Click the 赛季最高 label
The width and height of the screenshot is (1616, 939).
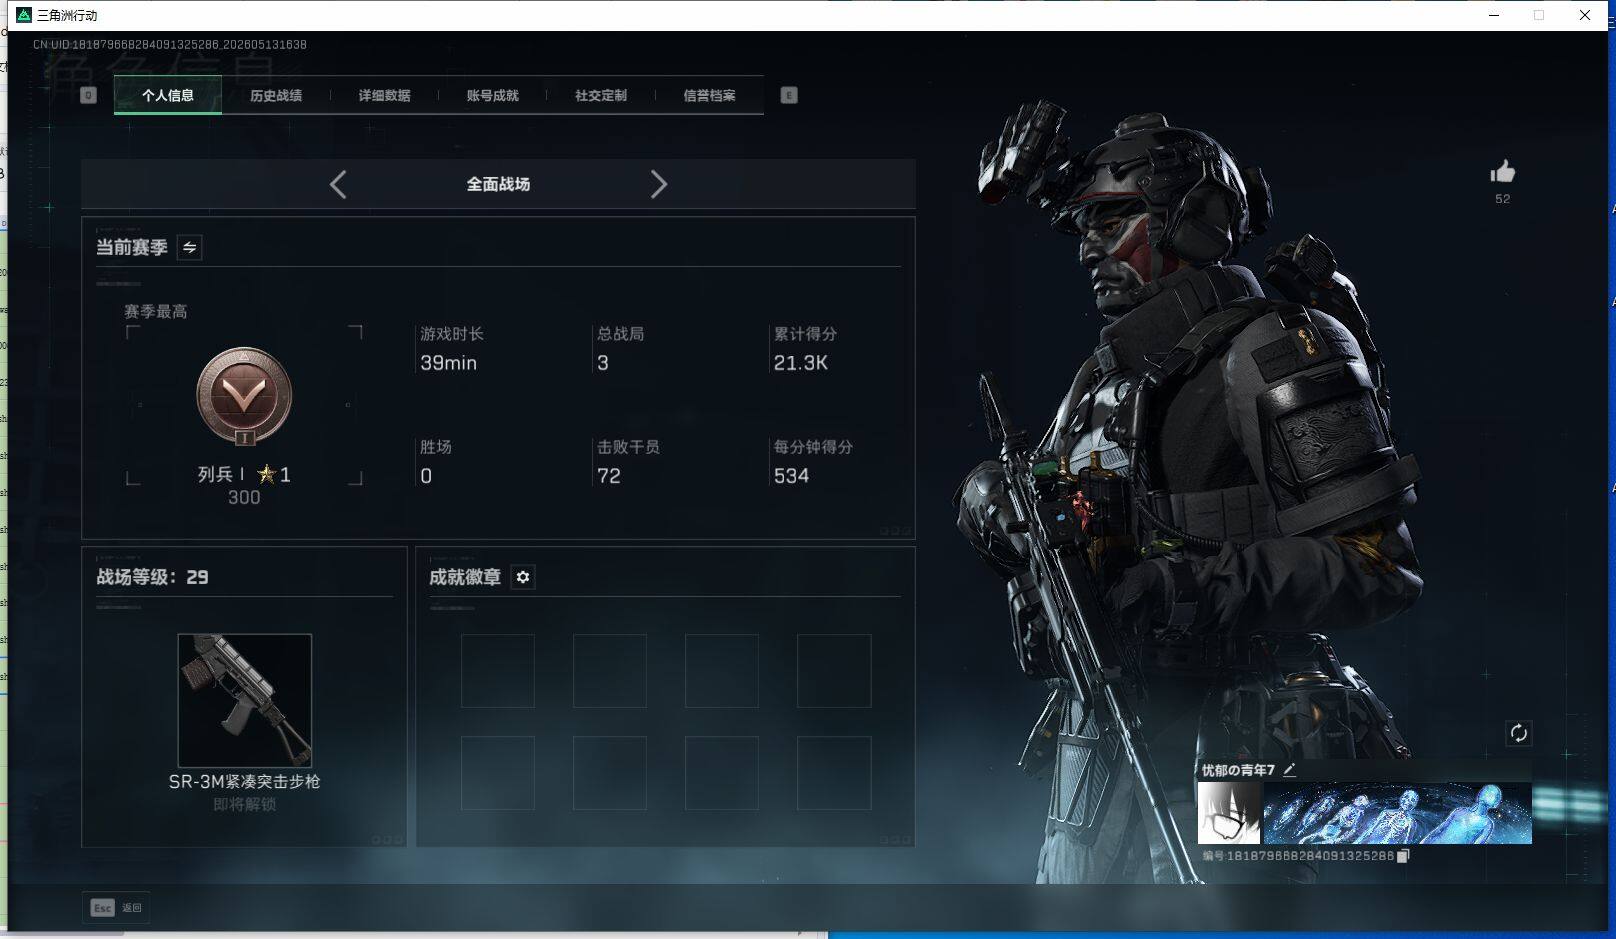tap(156, 311)
